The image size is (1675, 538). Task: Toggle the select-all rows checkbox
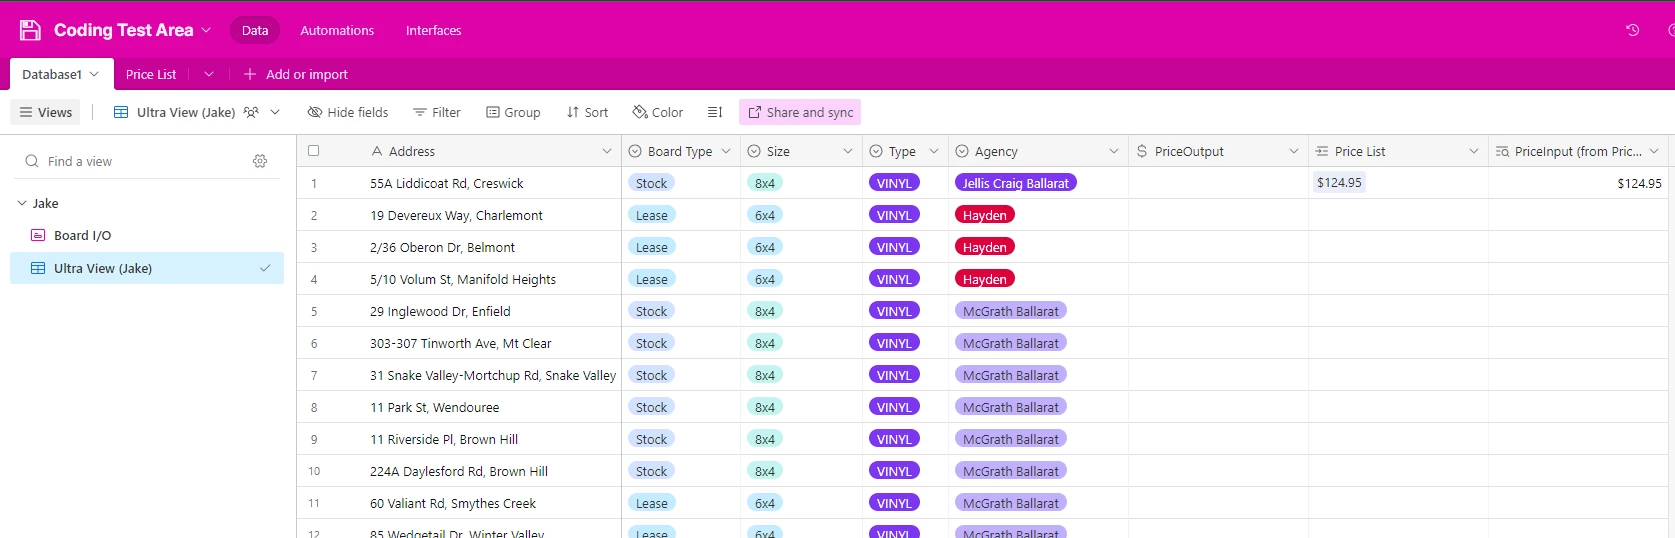[x=313, y=151]
